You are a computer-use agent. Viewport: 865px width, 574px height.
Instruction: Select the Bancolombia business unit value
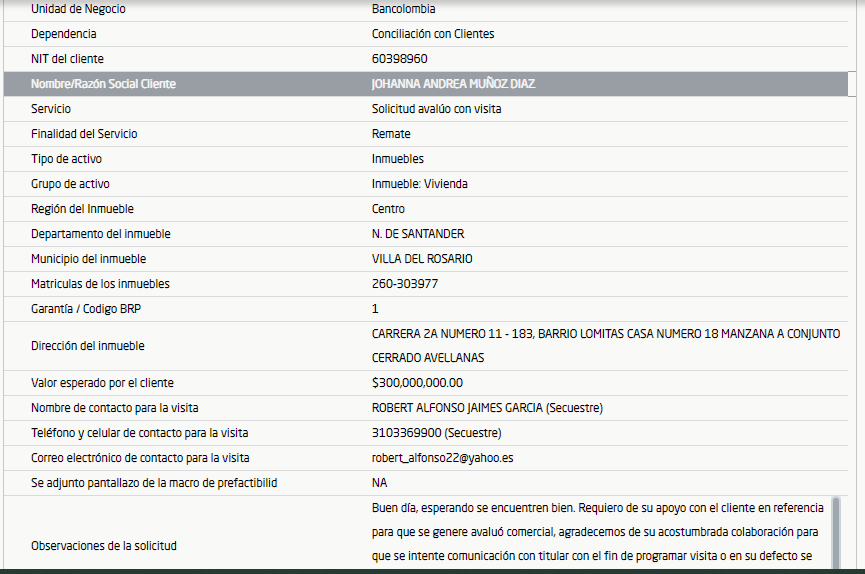click(403, 9)
